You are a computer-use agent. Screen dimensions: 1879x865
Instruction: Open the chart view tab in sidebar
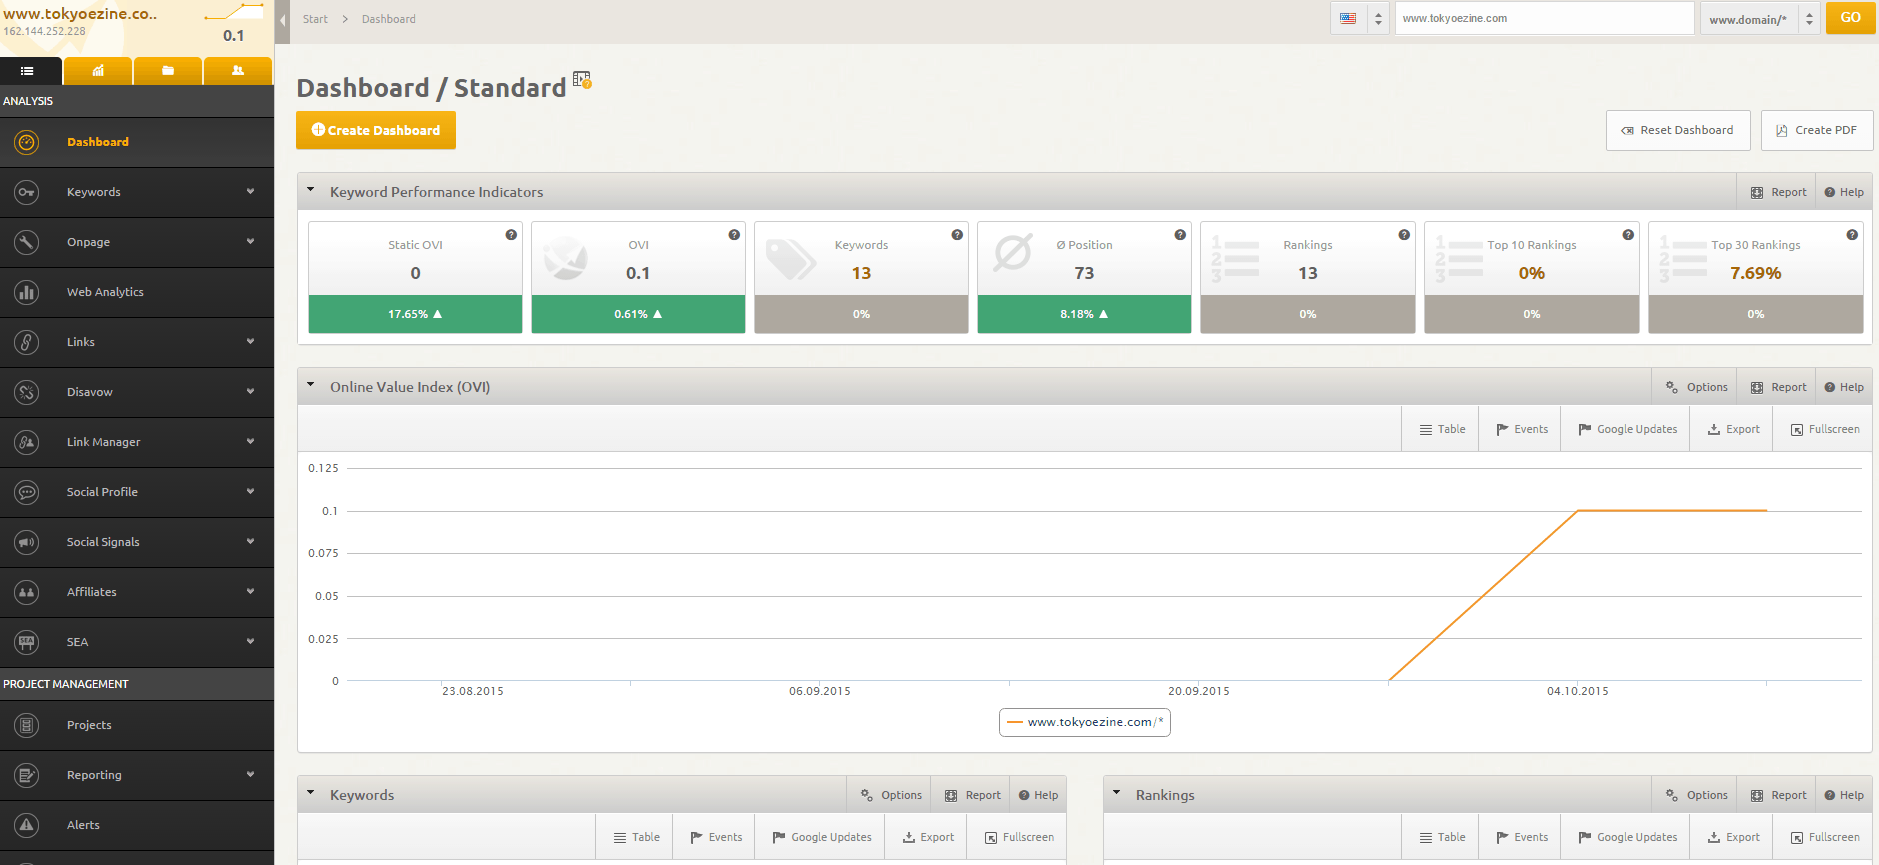coord(98,71)
